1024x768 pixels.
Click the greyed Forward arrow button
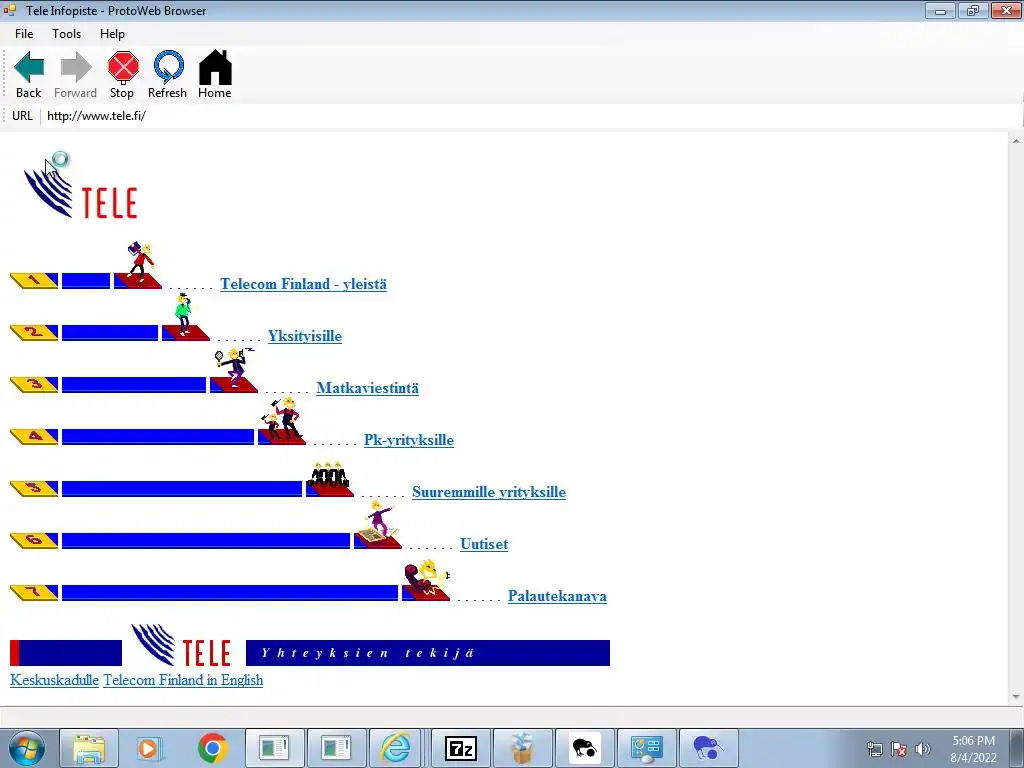point(75,74)
